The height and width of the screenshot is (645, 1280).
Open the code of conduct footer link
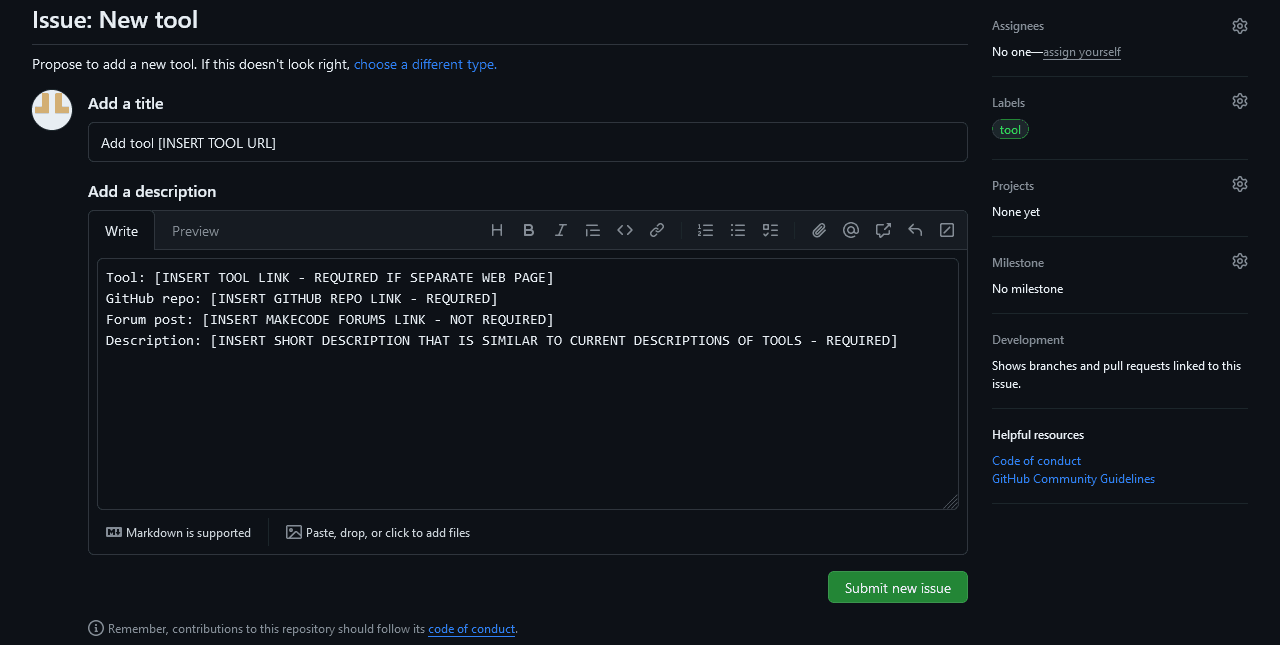[471, 629]
